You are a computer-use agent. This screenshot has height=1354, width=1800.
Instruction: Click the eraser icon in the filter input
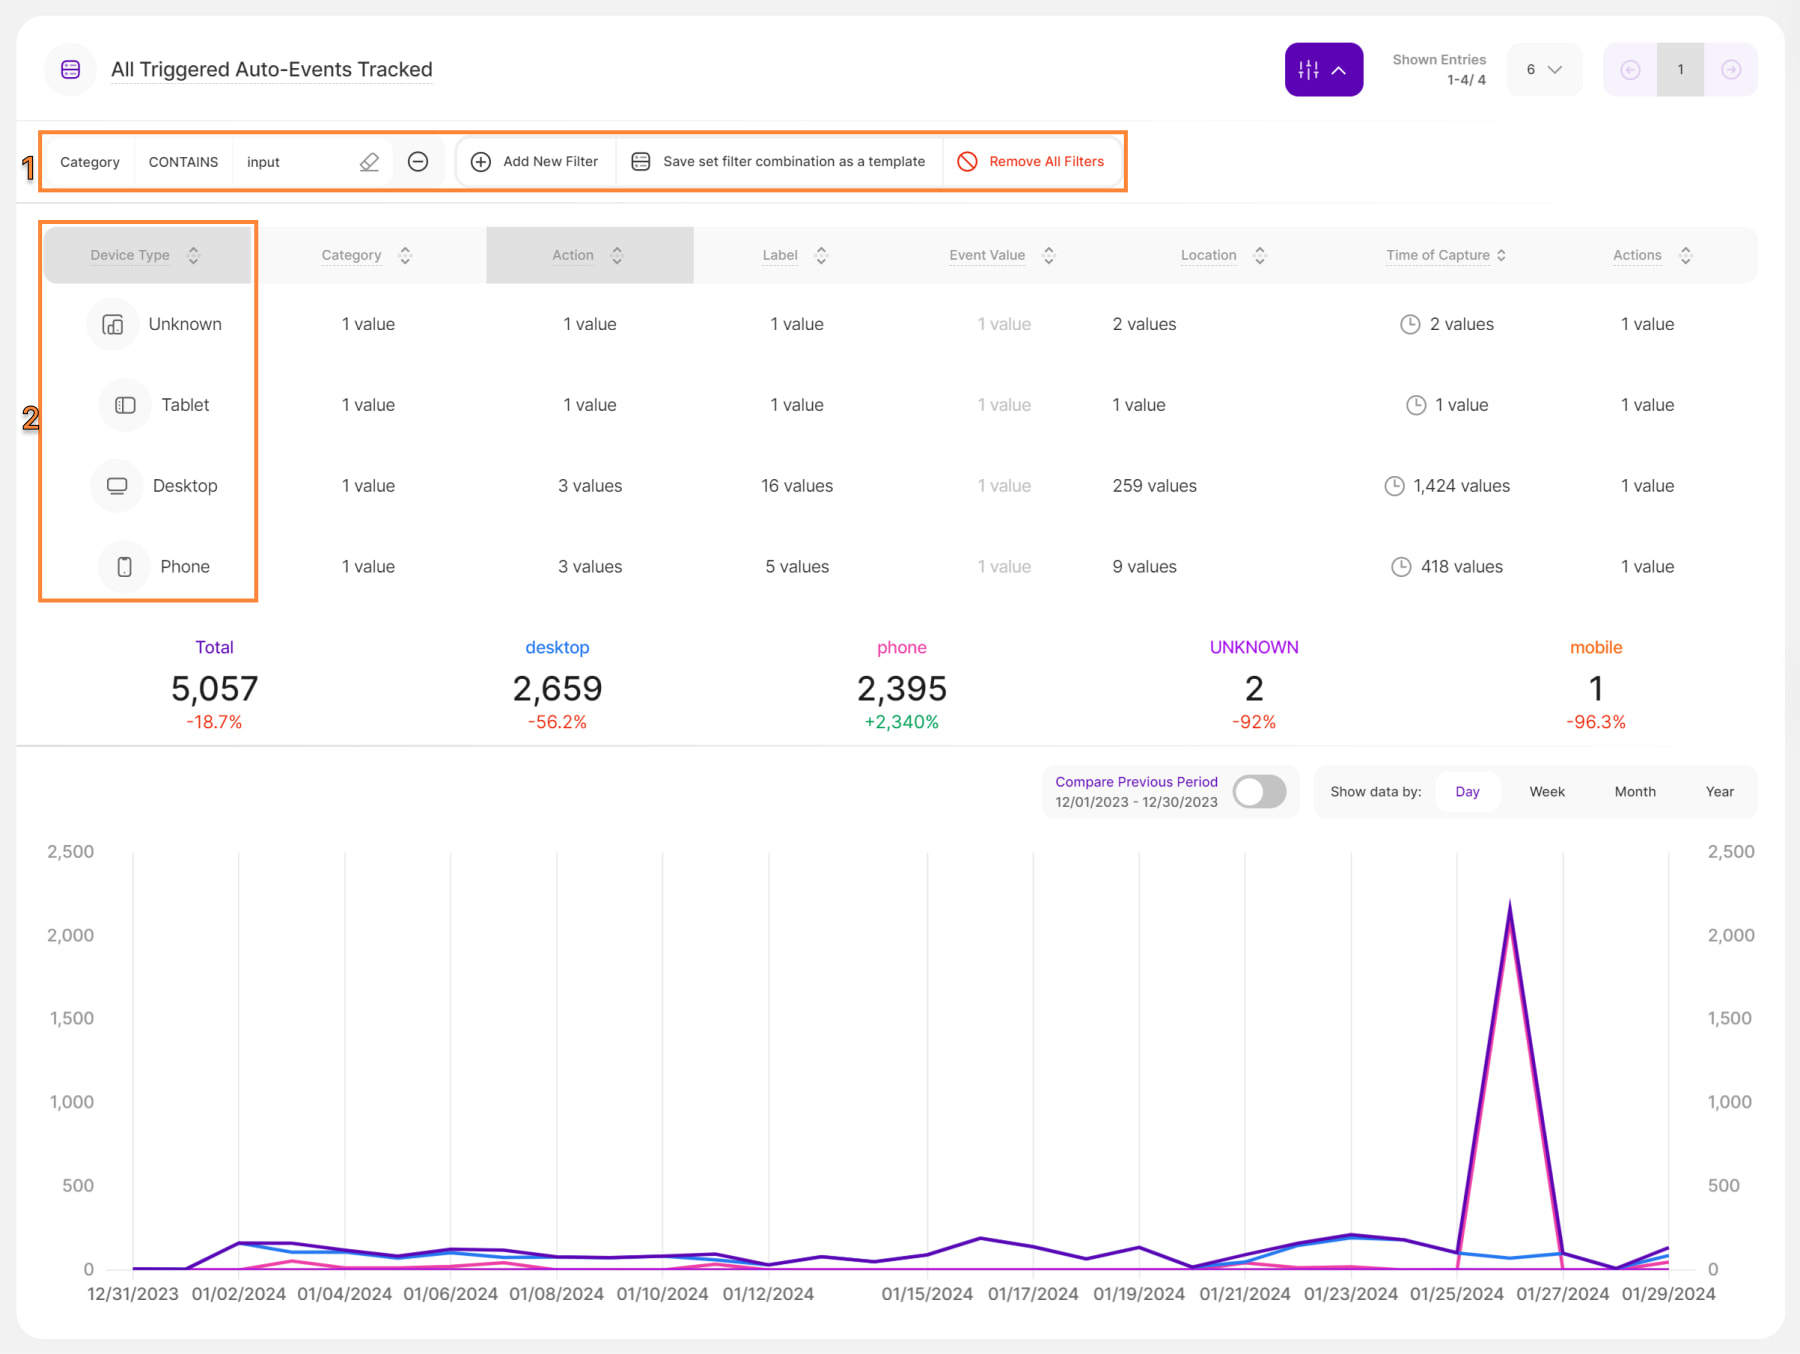pos(369,162)
